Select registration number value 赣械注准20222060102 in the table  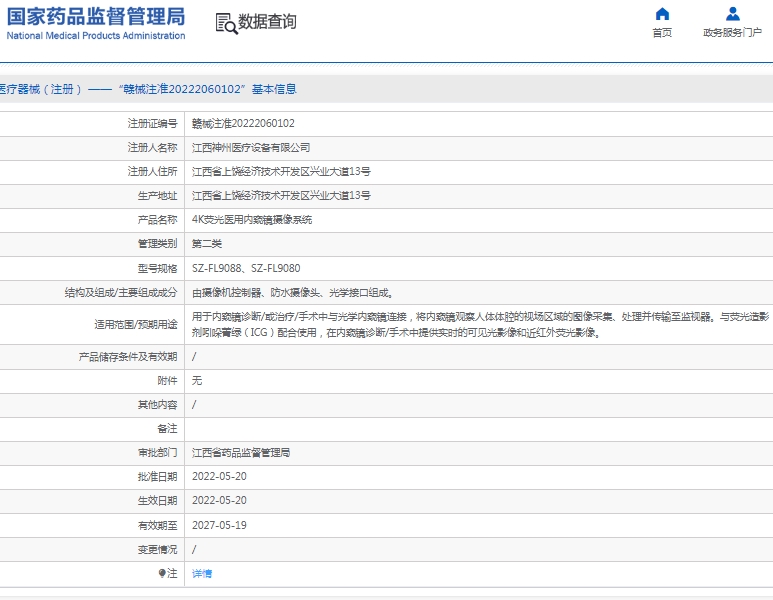coord(243,123)
